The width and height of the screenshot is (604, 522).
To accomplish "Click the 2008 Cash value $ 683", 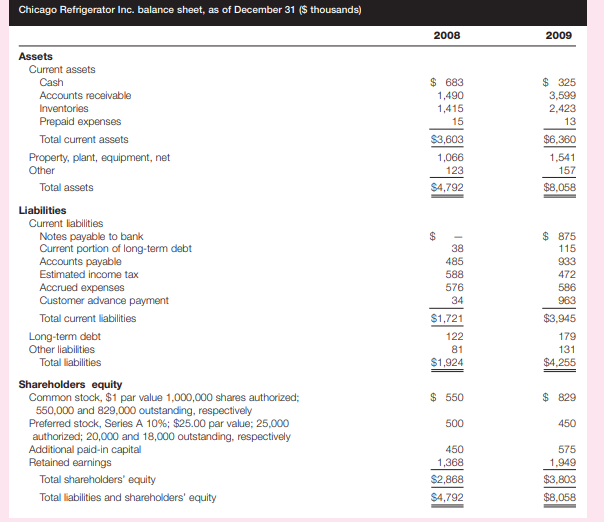I will pyautogui.click(x=447, y=82).
